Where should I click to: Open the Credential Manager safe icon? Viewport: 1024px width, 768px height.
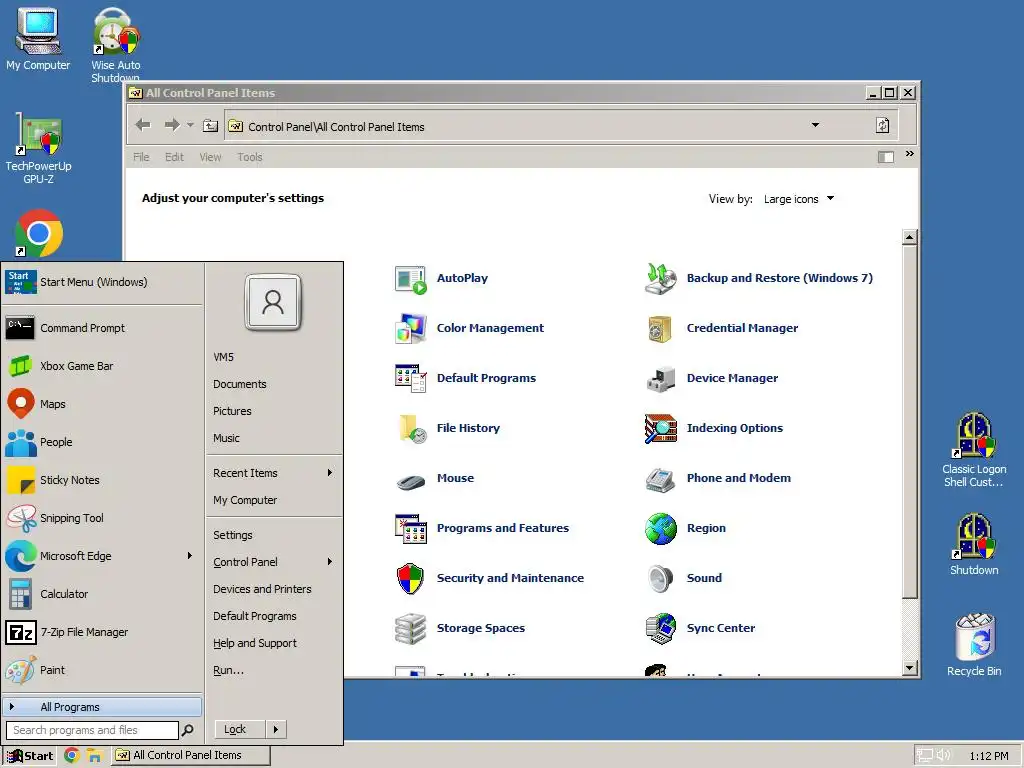coord(660,328)
